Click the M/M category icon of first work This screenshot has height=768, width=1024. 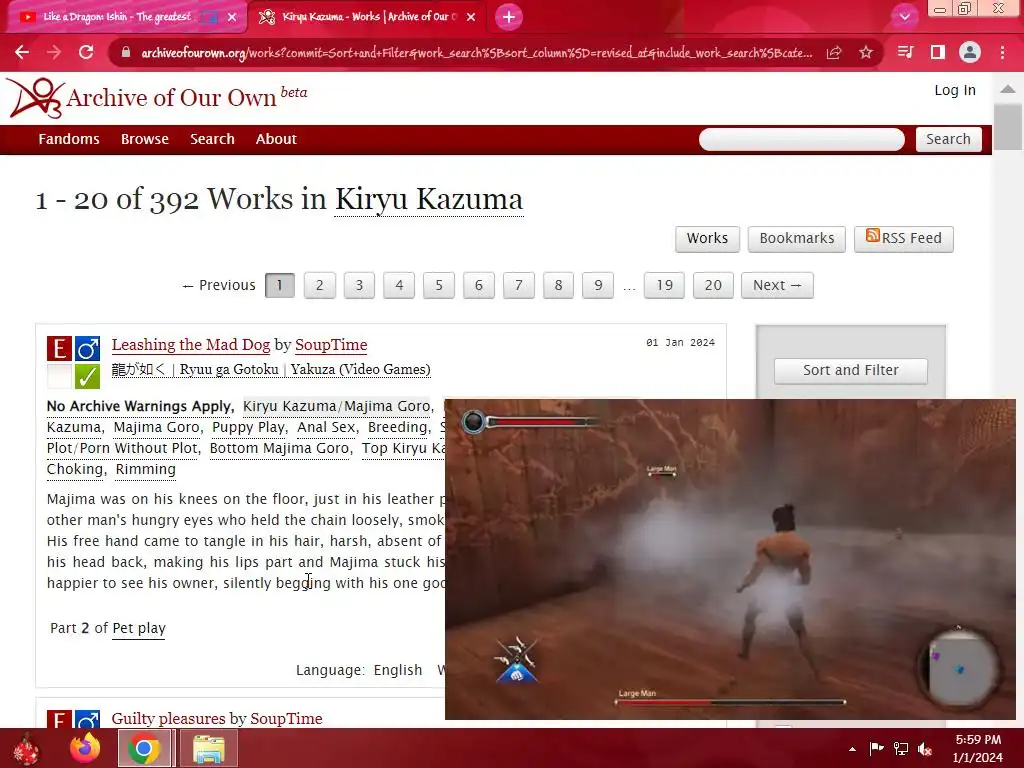(87, 349)
